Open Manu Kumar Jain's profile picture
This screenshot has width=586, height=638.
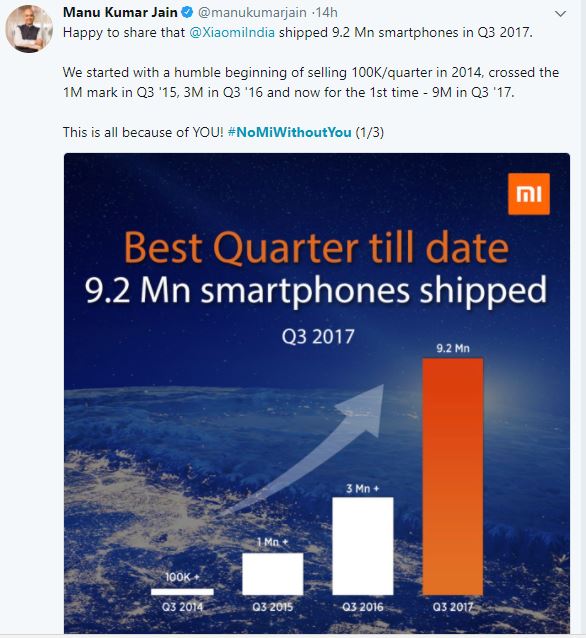pyautogui.click(x=28, y=29)
